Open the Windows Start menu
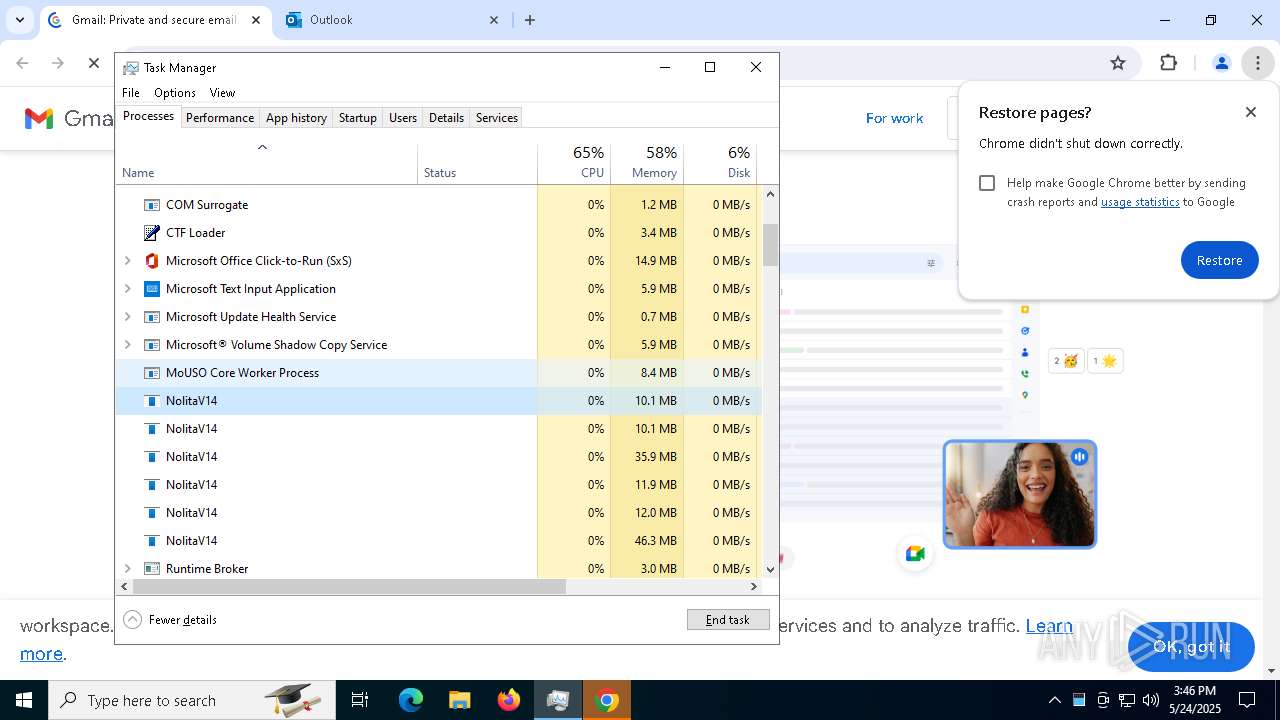 [24, 700]
